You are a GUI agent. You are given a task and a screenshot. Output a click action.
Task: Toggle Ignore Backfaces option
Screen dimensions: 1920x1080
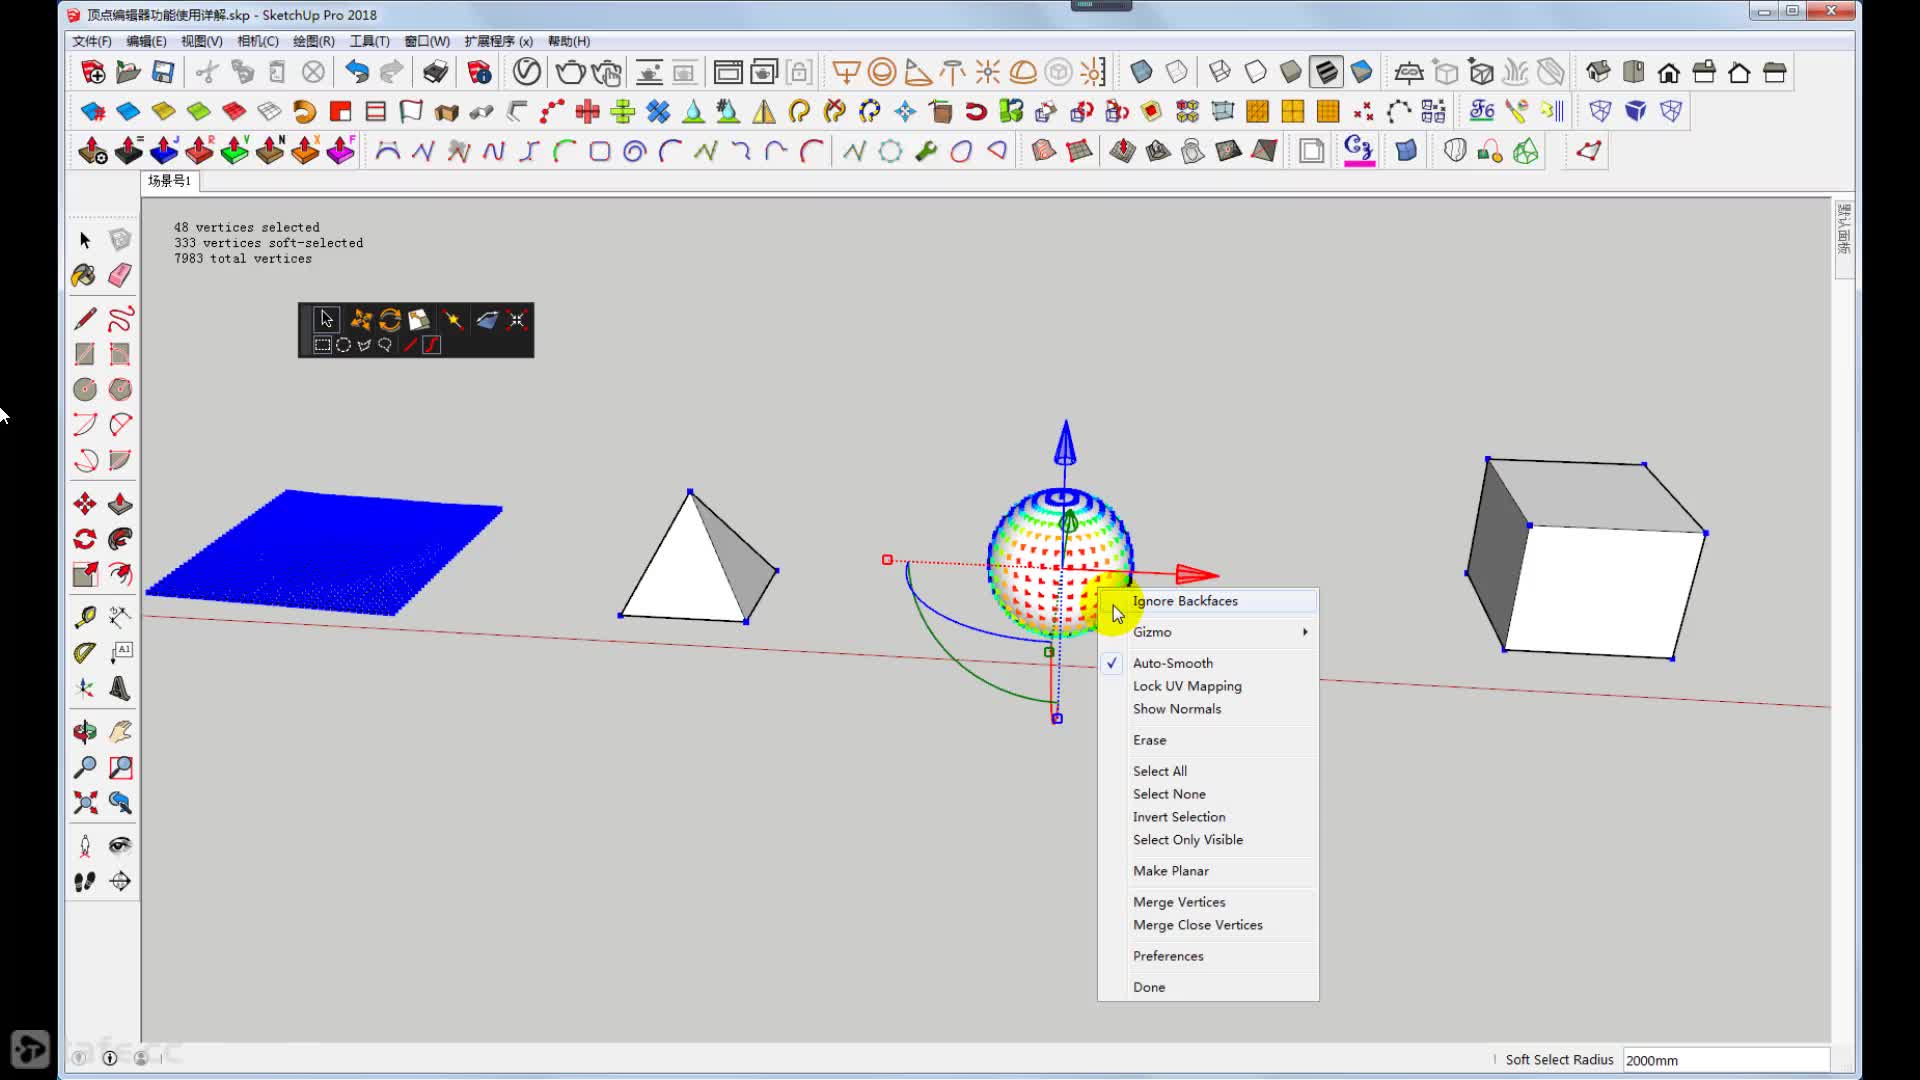[x=1185, y=601]
